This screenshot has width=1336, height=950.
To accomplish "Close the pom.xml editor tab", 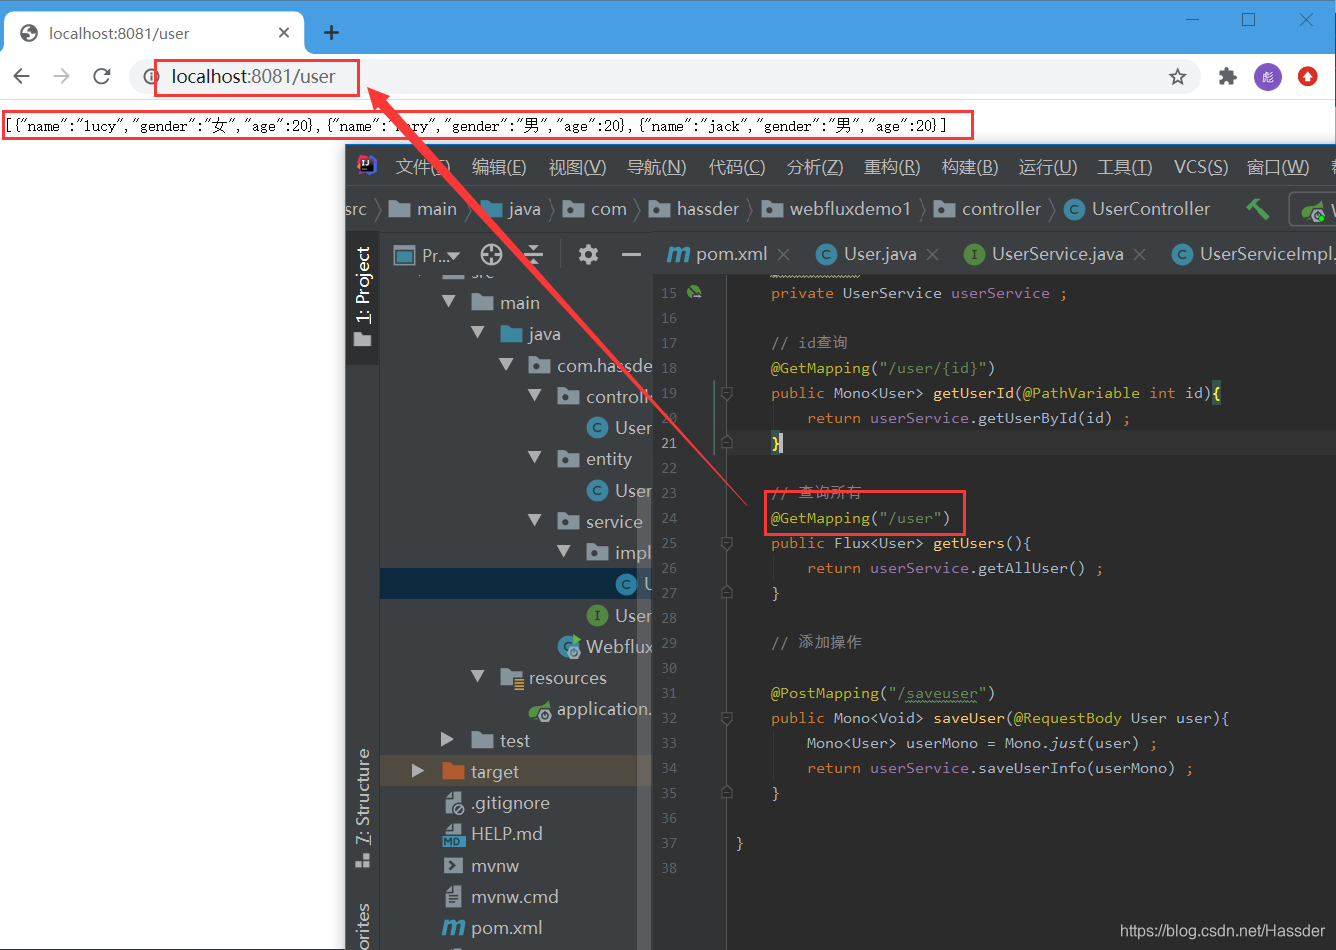I will click(x=783, y=255).
